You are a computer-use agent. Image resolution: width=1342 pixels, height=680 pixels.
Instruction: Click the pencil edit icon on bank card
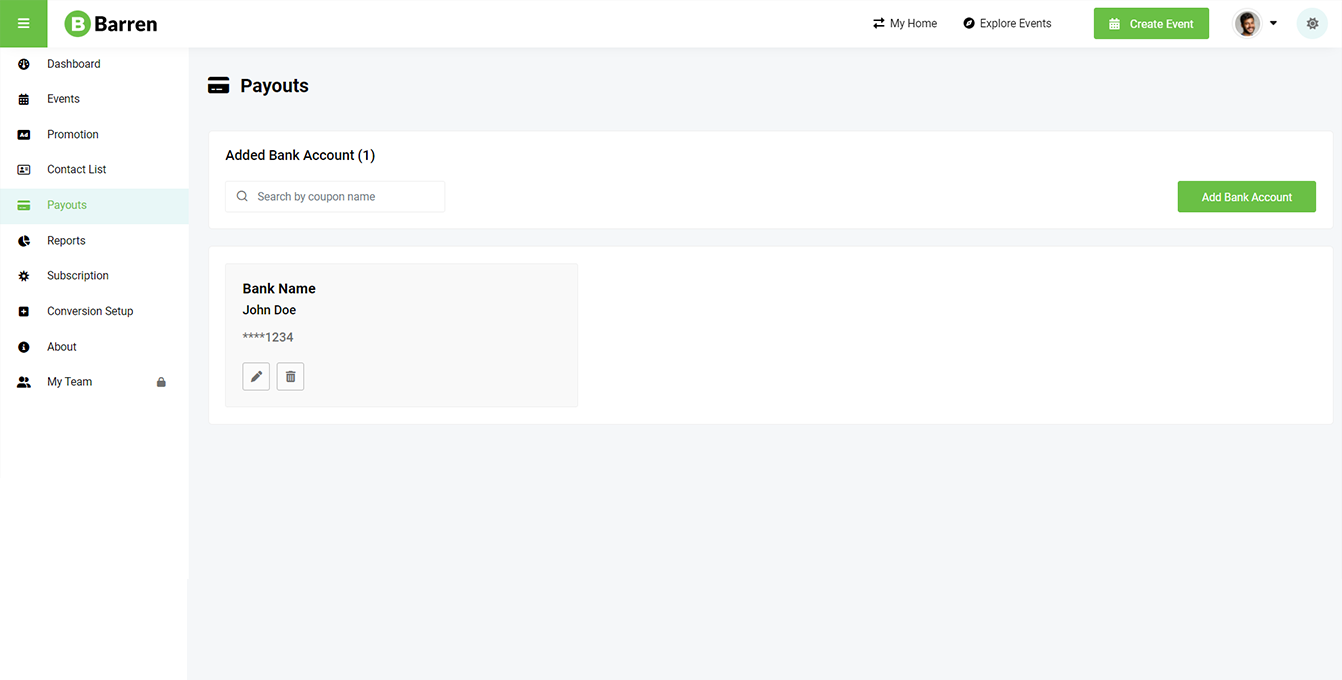click(256, 376)
